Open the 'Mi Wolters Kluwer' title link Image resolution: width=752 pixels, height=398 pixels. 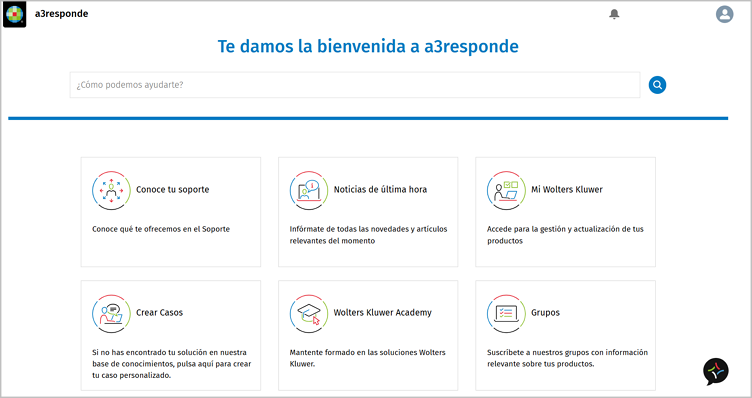(566, 189)
